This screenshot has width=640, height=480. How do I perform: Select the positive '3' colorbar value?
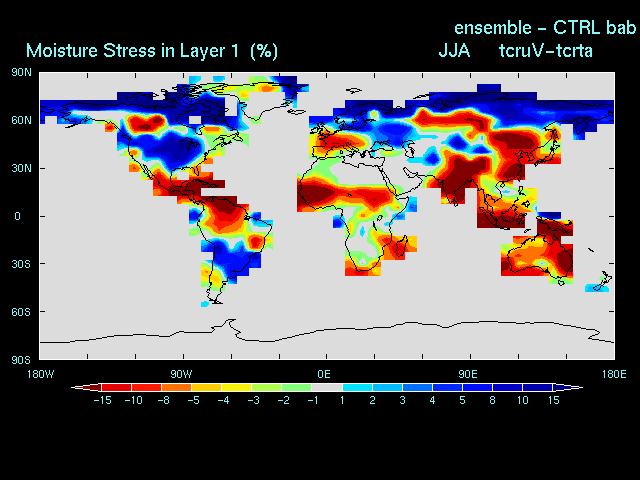click(x=402, y=400)
